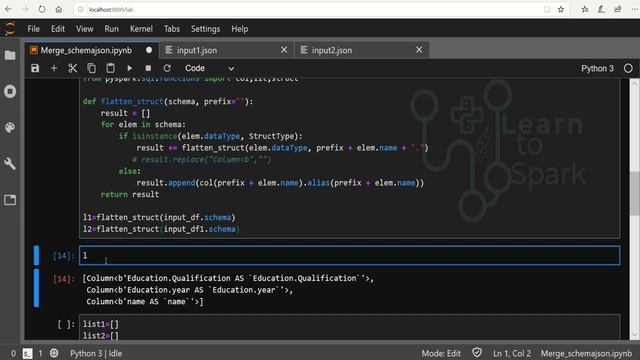Viewport: 640px width, 360px height.
Task: Run the selected cell
Action: (x=129, y=68)
